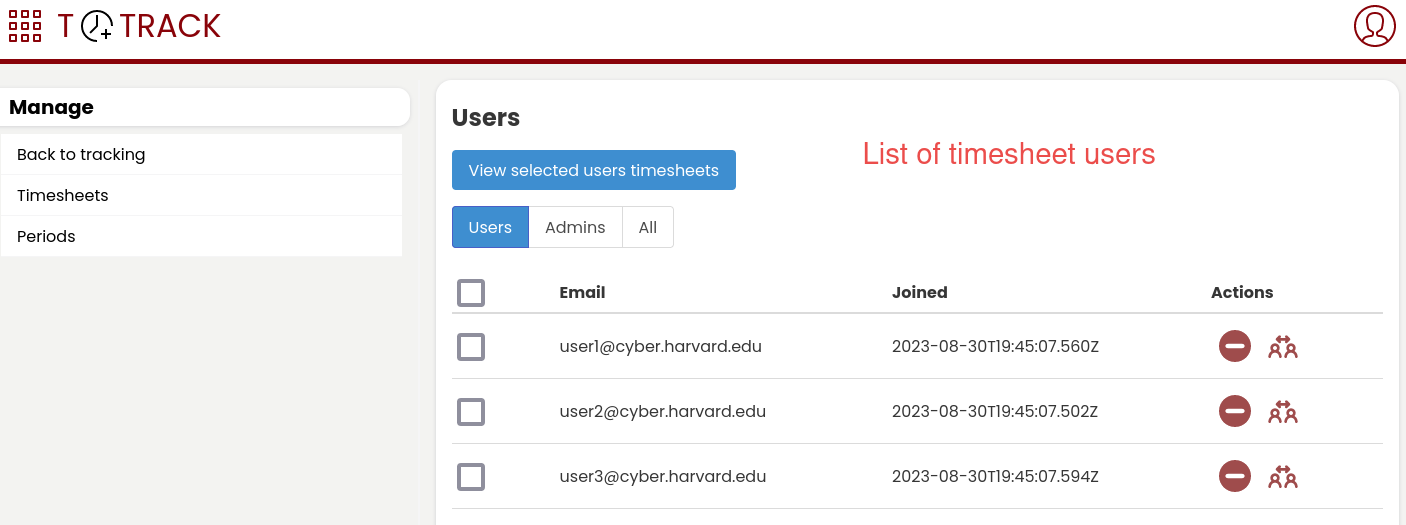Remove user3 with the red minus icon
The image size is (1406, 525).
1235,476
